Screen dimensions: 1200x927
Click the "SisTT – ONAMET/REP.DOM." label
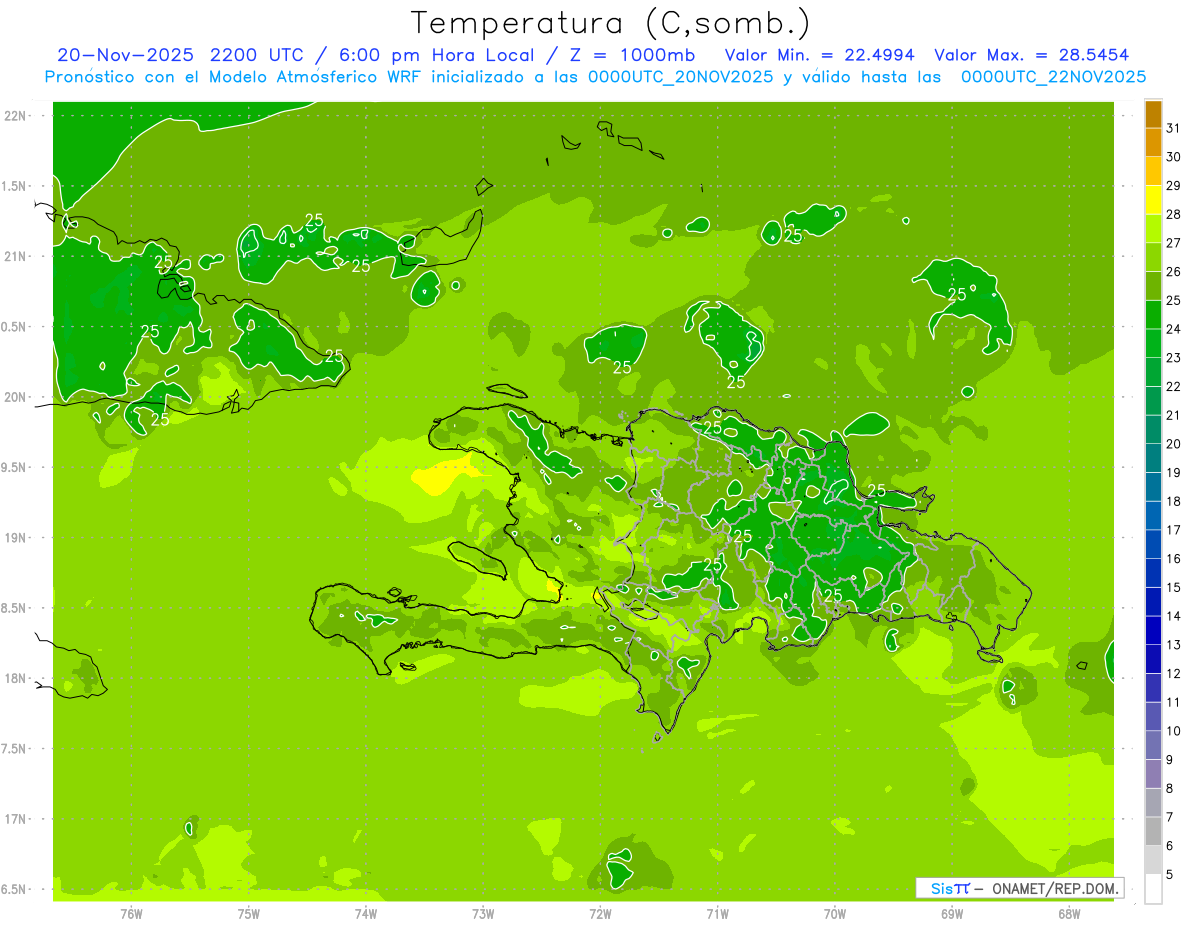(1019, 888)
